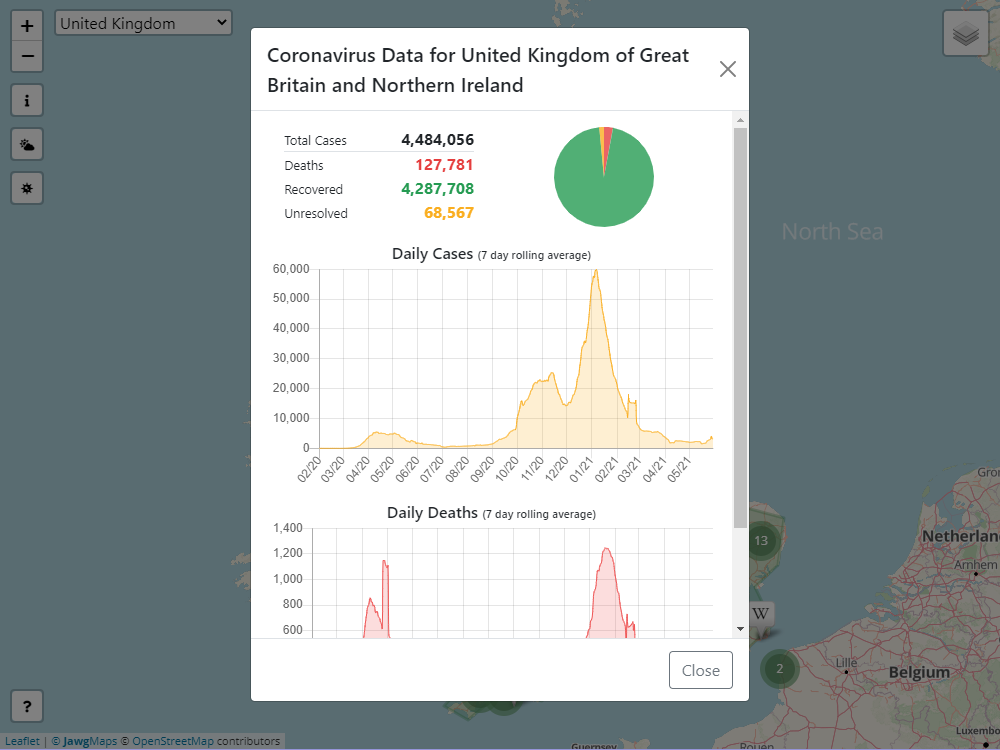Viewport: 1000px width, 750px height.
Task: Click the question mark help button
Action: point(27,707)
